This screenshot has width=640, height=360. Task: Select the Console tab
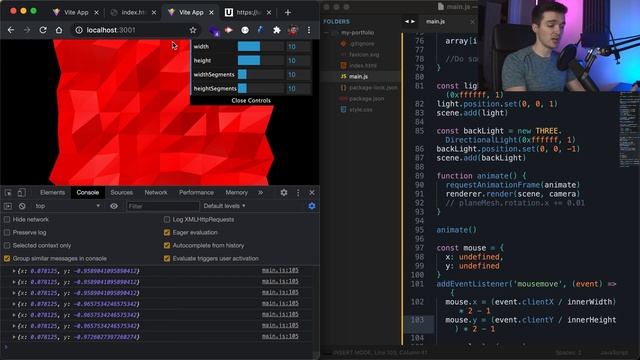coord(88,193)
